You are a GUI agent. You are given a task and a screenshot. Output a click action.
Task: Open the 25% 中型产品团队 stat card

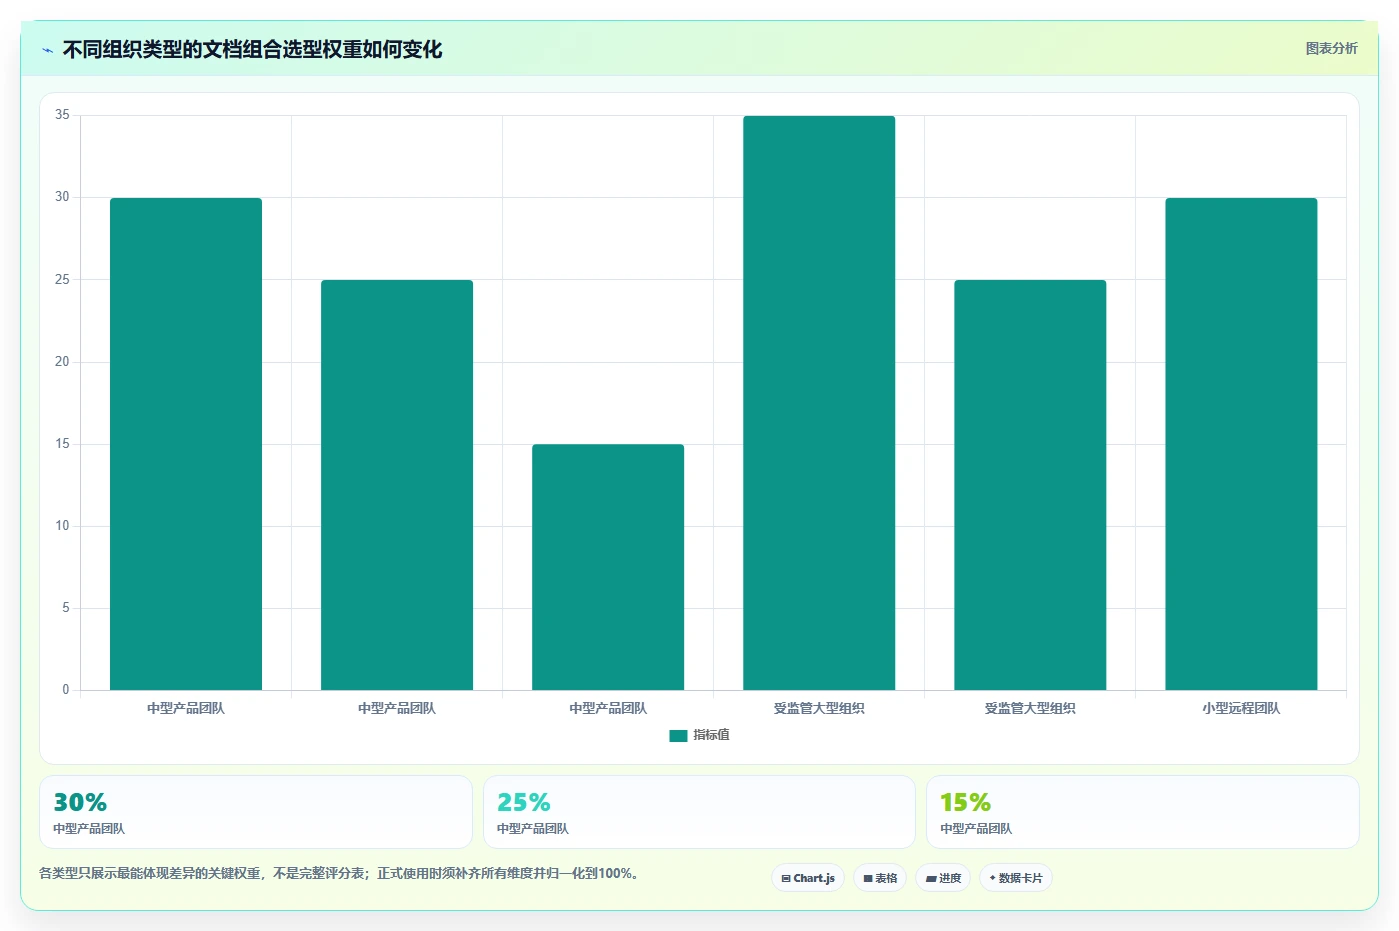[x=699, y=812]
